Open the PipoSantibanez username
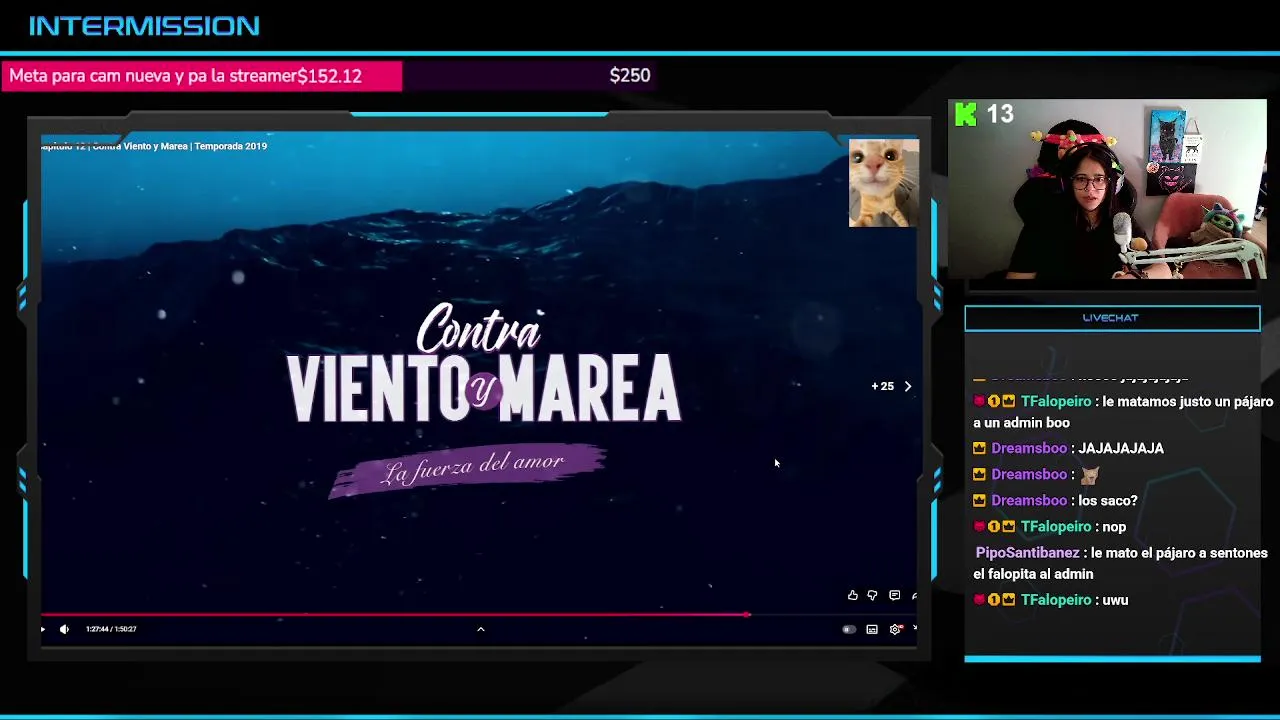Screen dimensions: 1280x720 1028,552
